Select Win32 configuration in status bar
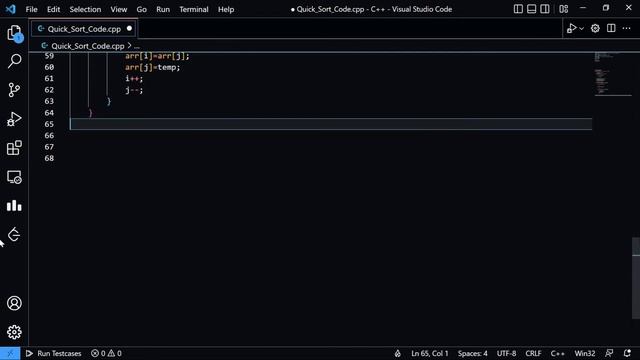Screen dimensions: 640x360 (585, 353)
